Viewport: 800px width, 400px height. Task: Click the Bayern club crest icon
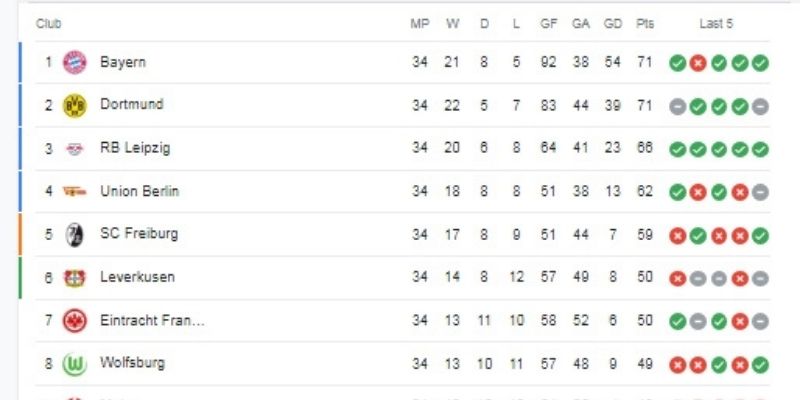point(75,62)
